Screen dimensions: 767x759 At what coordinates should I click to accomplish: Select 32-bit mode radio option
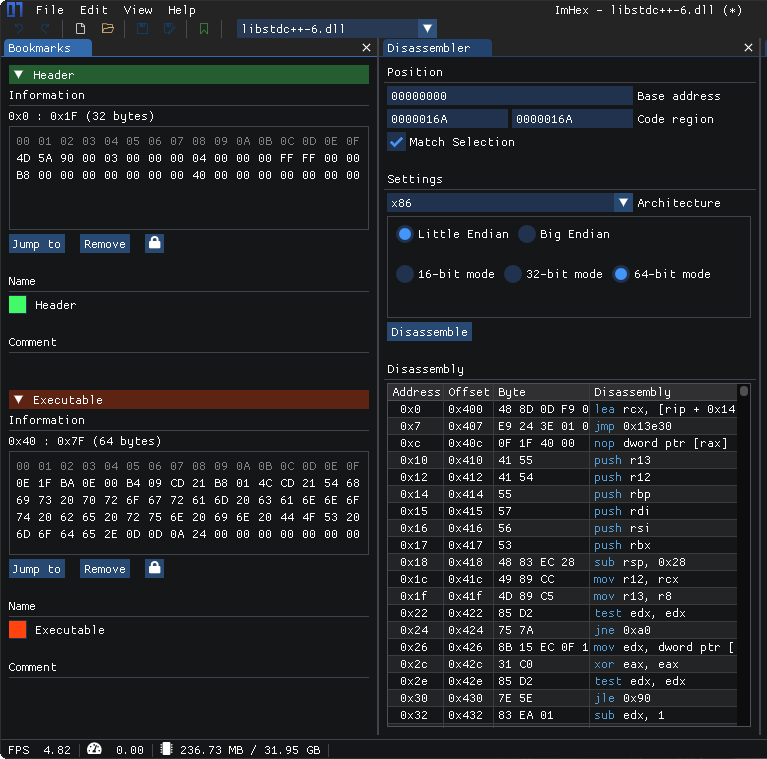point(513,274)
